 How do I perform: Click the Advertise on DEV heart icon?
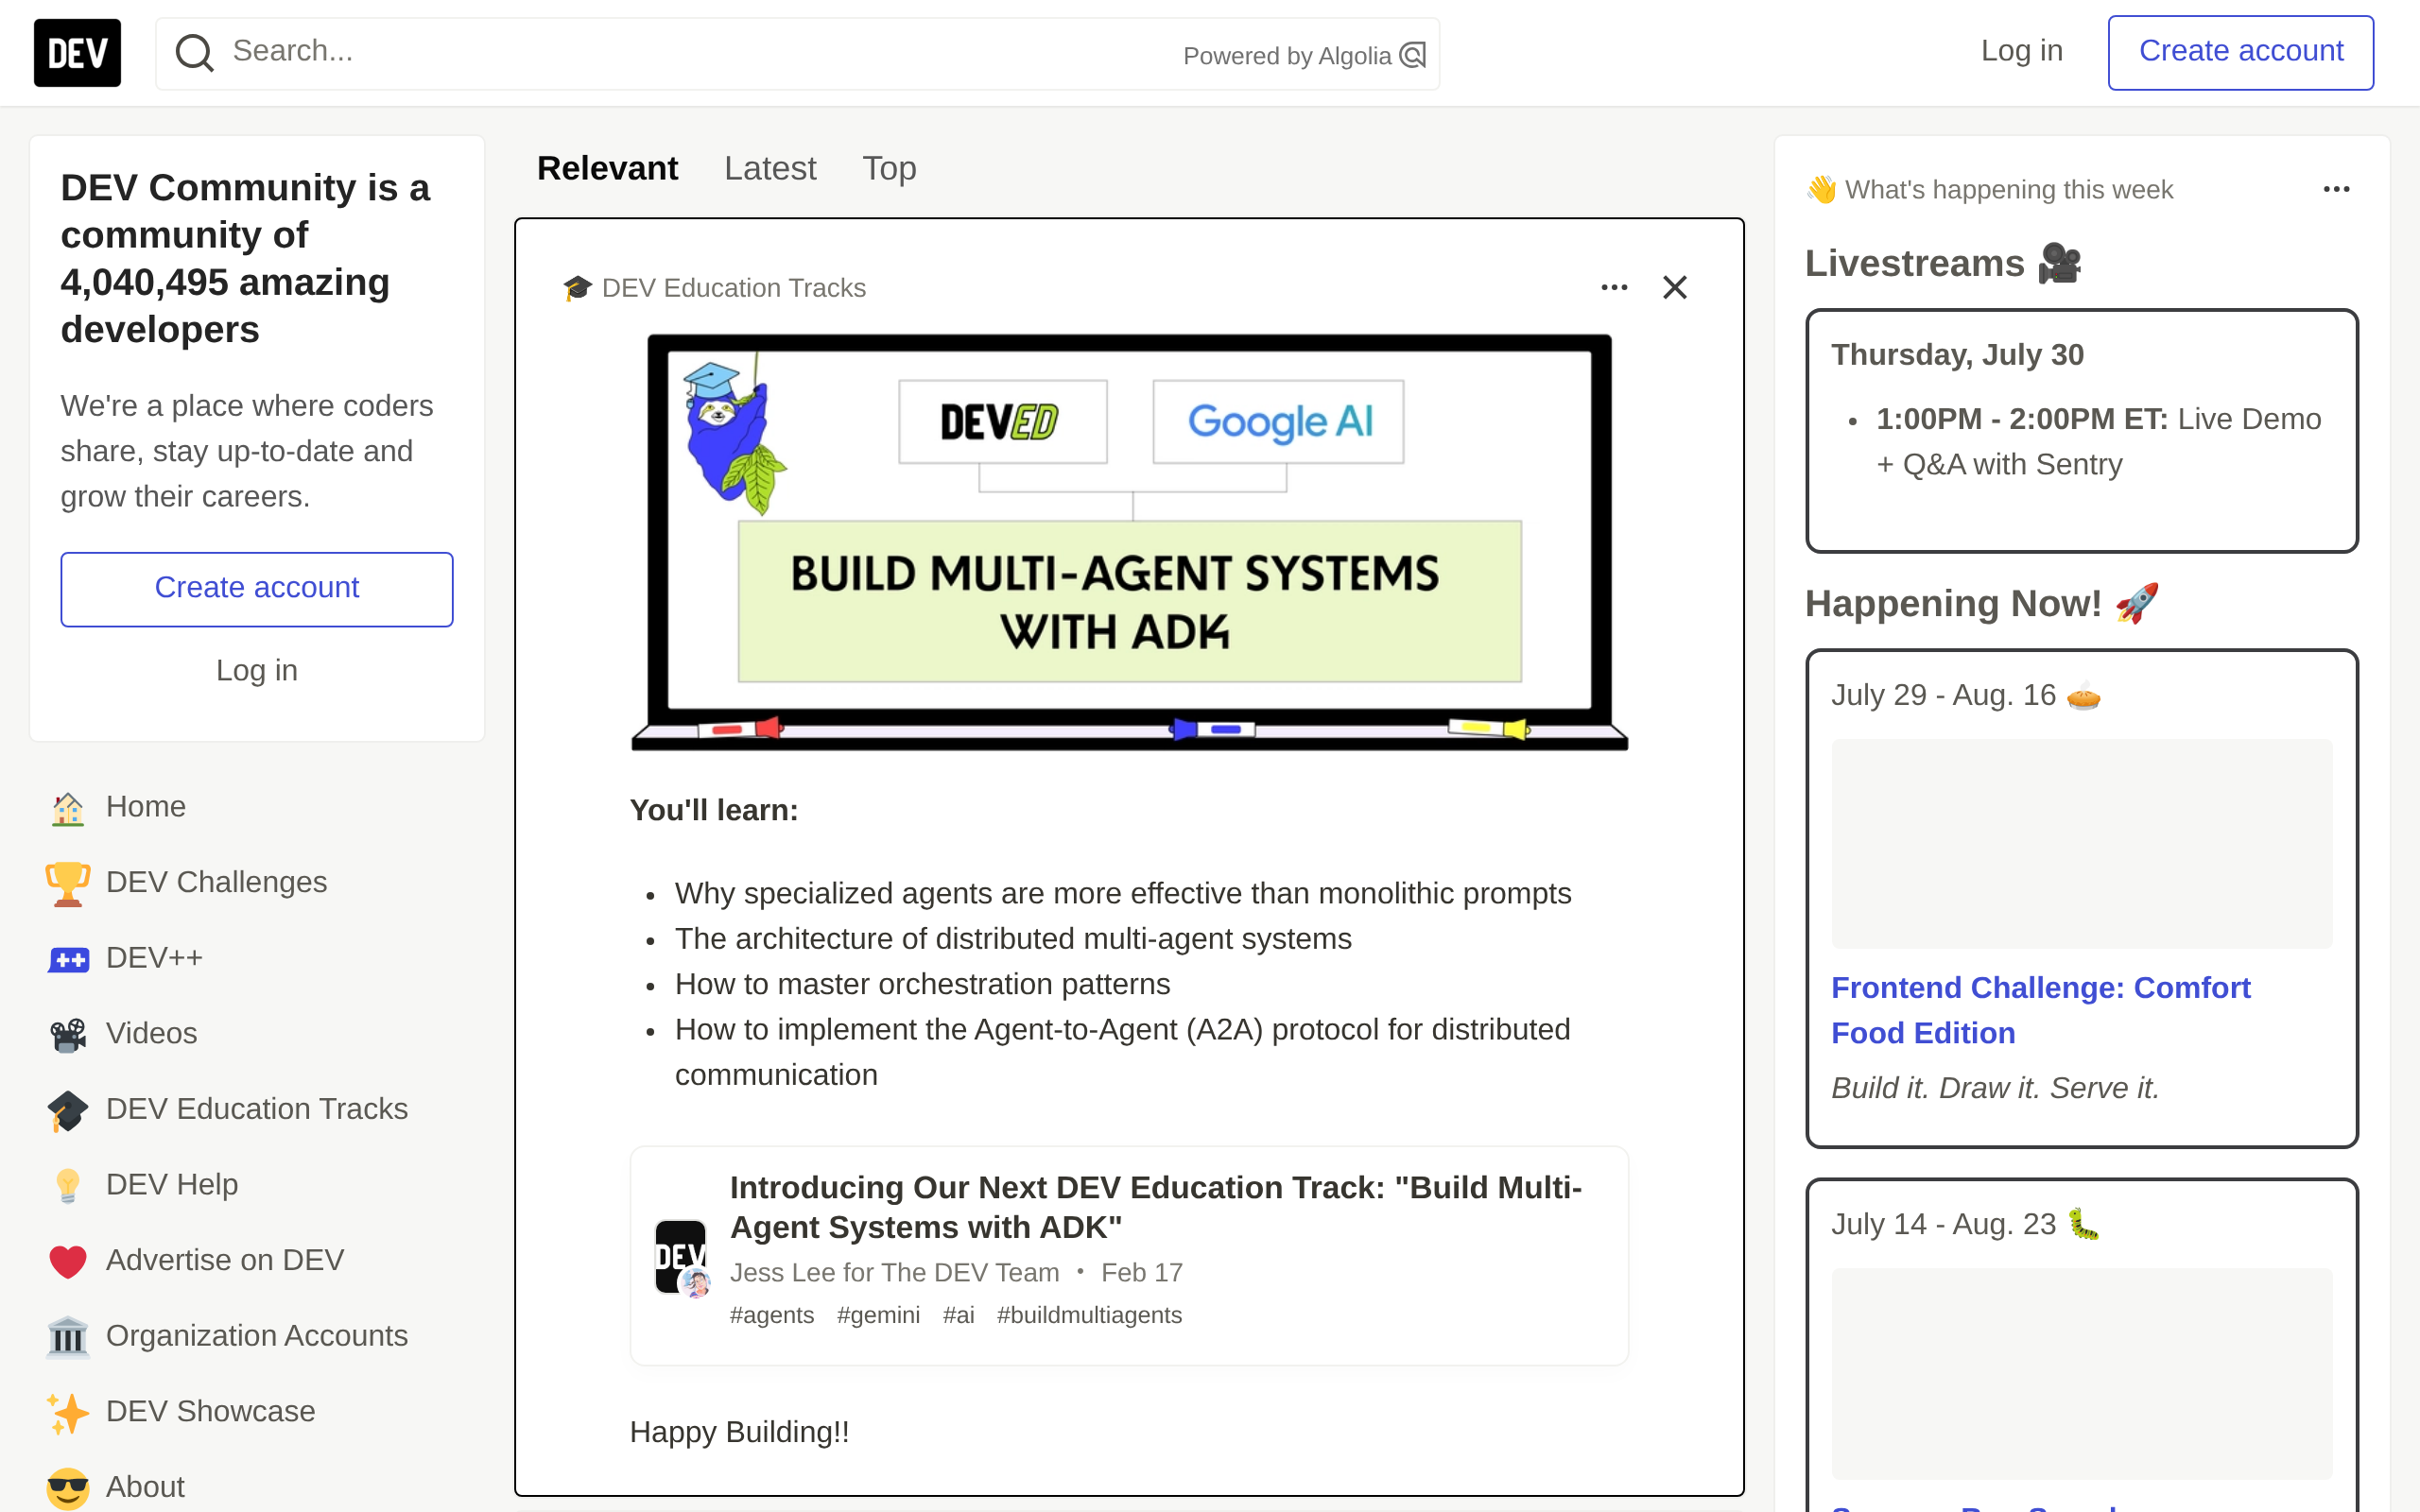coord(68,1261)
